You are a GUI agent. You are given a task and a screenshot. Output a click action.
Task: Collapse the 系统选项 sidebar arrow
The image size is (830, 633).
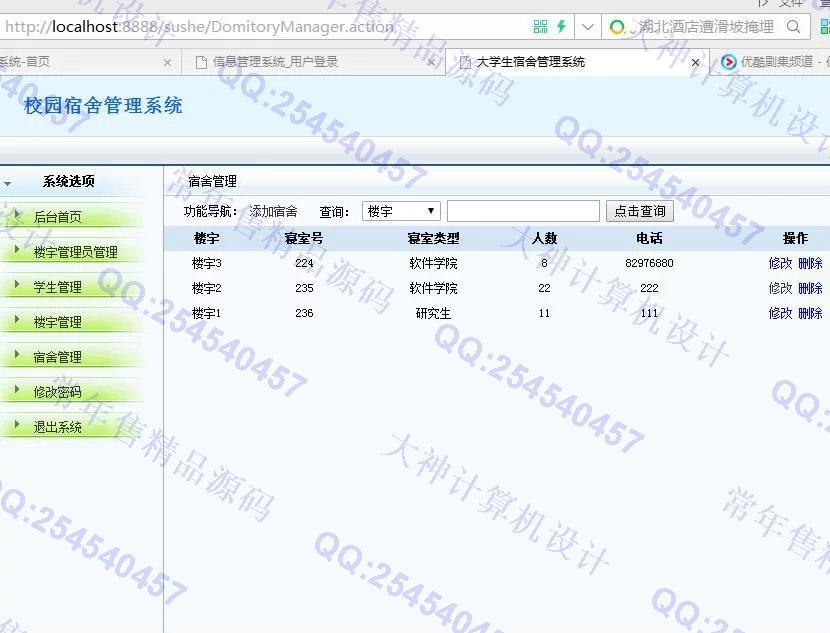pos(7,184)
